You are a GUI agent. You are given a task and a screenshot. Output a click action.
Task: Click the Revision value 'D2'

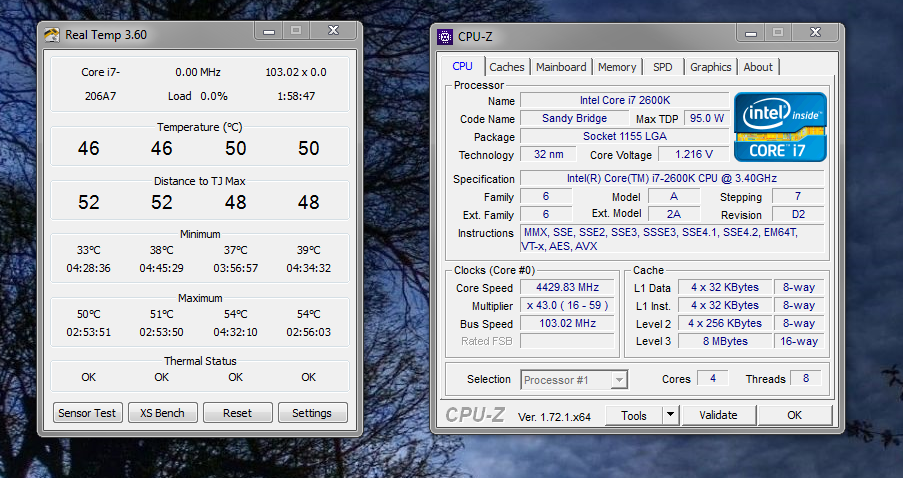pyautogui.click(x=798, y=214)
